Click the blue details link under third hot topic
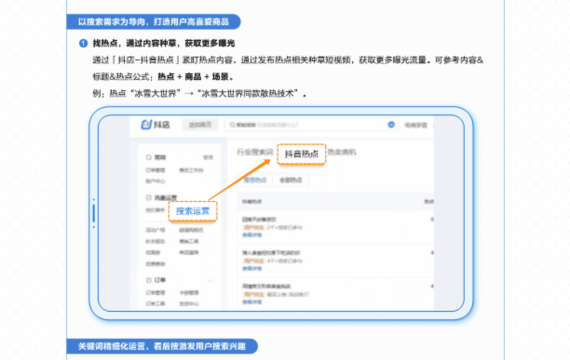Image resolution: width=570 pixels, height=360 pixels. [x=252, y=302]
